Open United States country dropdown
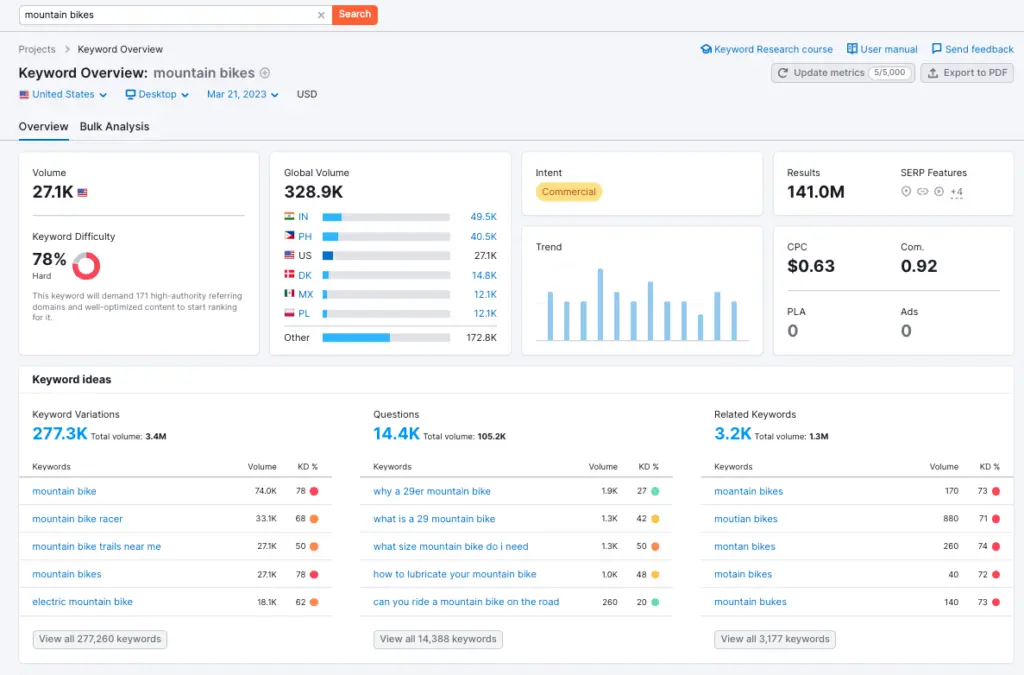Image resolution: width=1024 pixels, height=675 pixels. point(63,94)
